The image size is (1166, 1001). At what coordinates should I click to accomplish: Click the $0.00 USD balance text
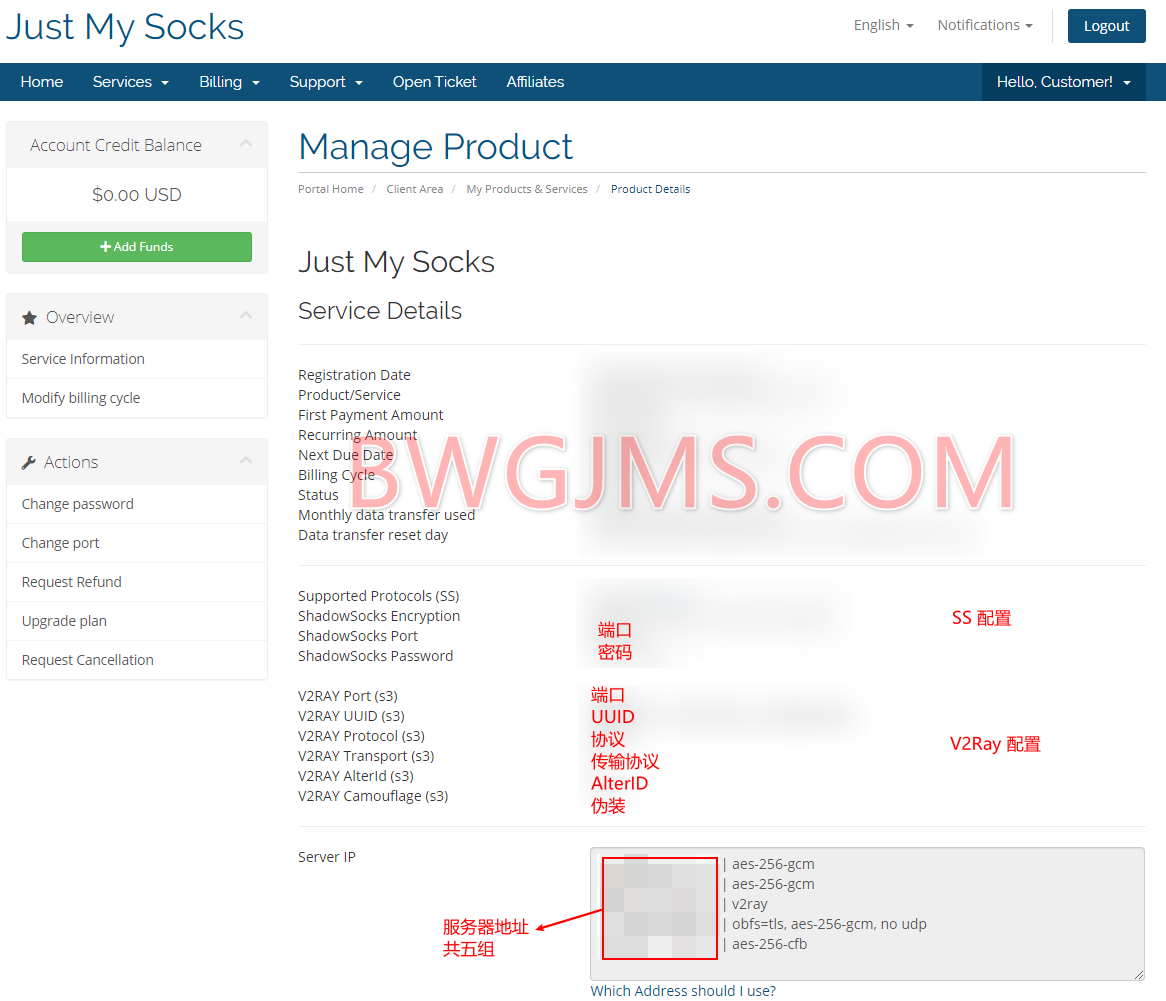(137, 195)
